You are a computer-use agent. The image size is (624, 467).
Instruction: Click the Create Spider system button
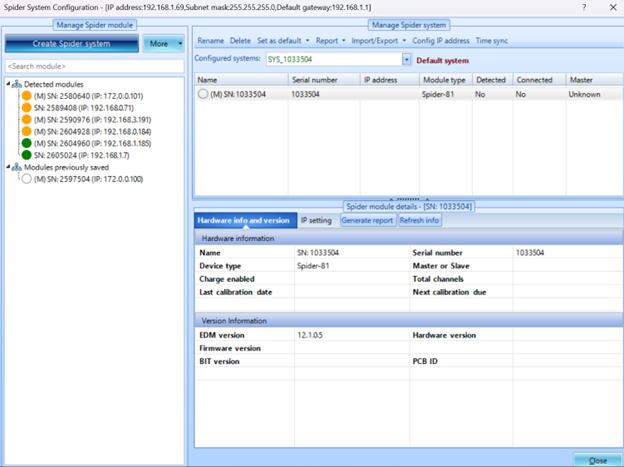click(x=71, y=44)
